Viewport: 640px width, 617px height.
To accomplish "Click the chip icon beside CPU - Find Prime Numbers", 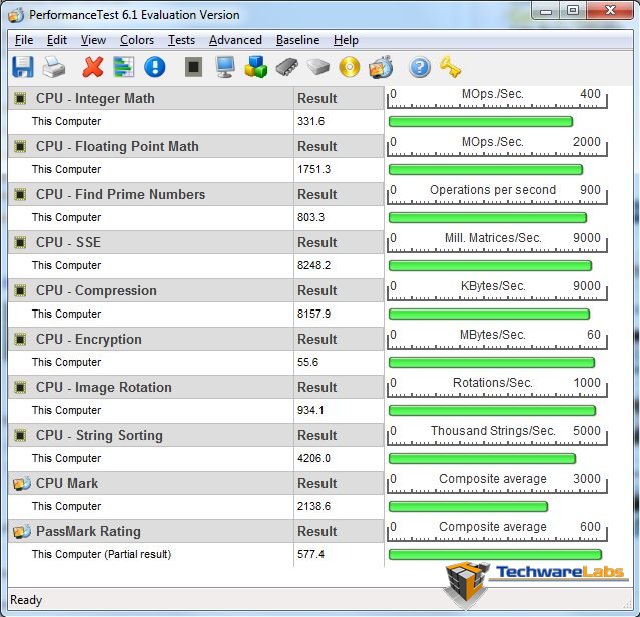I will coord(20,194).
